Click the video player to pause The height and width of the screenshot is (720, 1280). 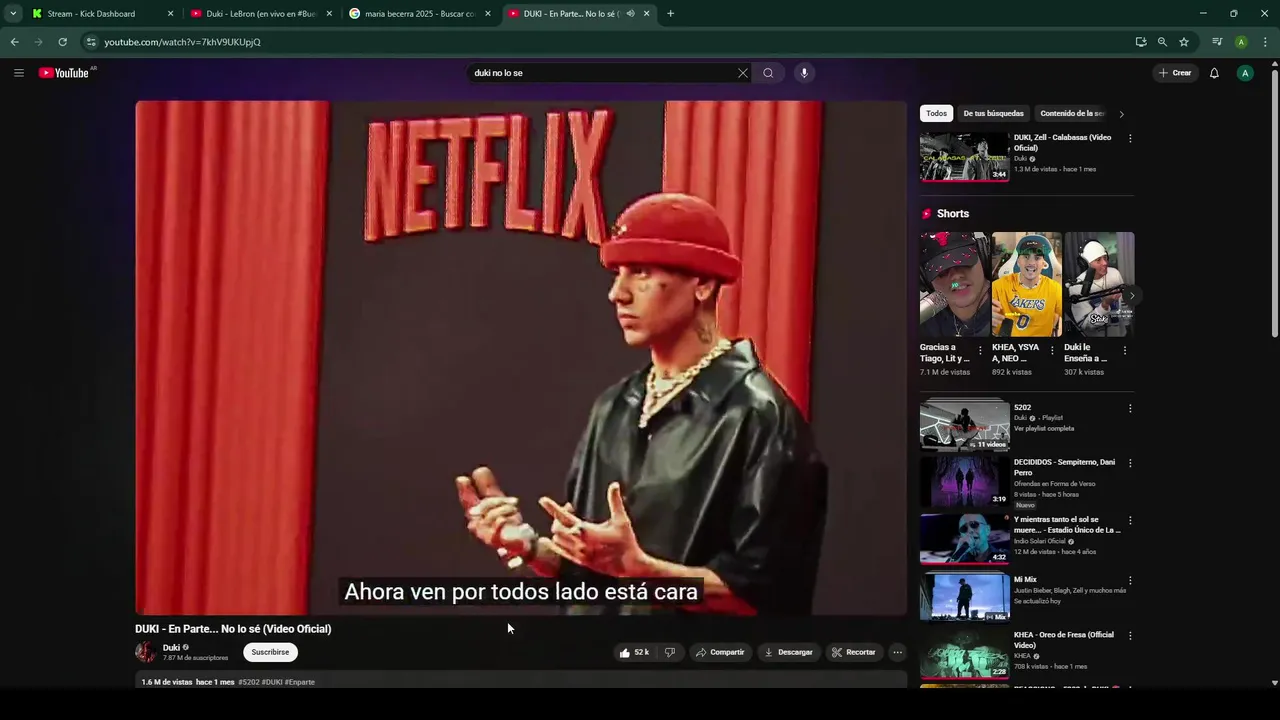[521, 357]
